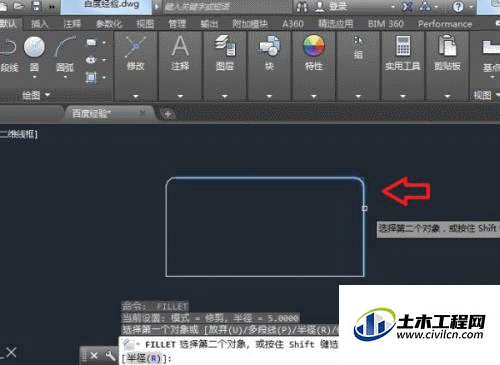This screenshot has height=365, width=500.
Task: Click the 选择第一个对象或 command history line
Action: (230, 330)
